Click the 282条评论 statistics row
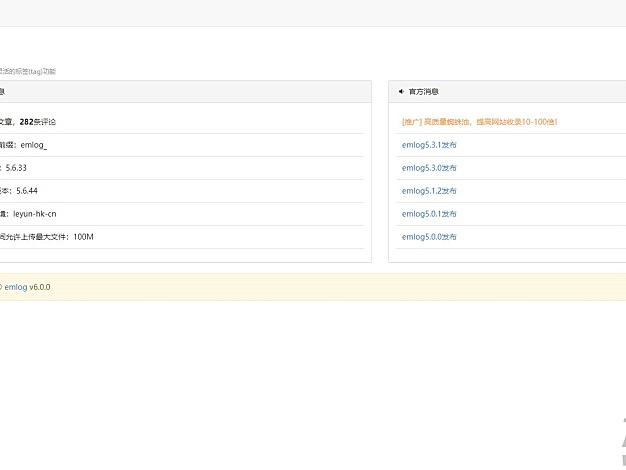The width and height of the screenshot is (626, 470). click(x=38, y=122)
